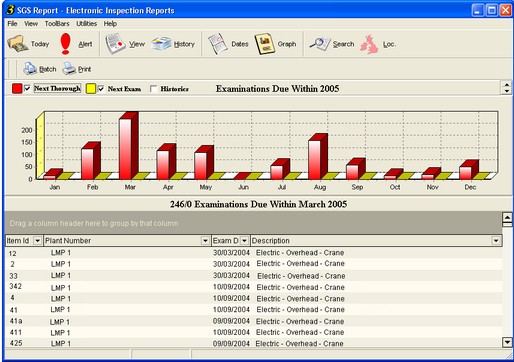
Task: Open the Alert exclamation icon
Action: coord(66,44)
